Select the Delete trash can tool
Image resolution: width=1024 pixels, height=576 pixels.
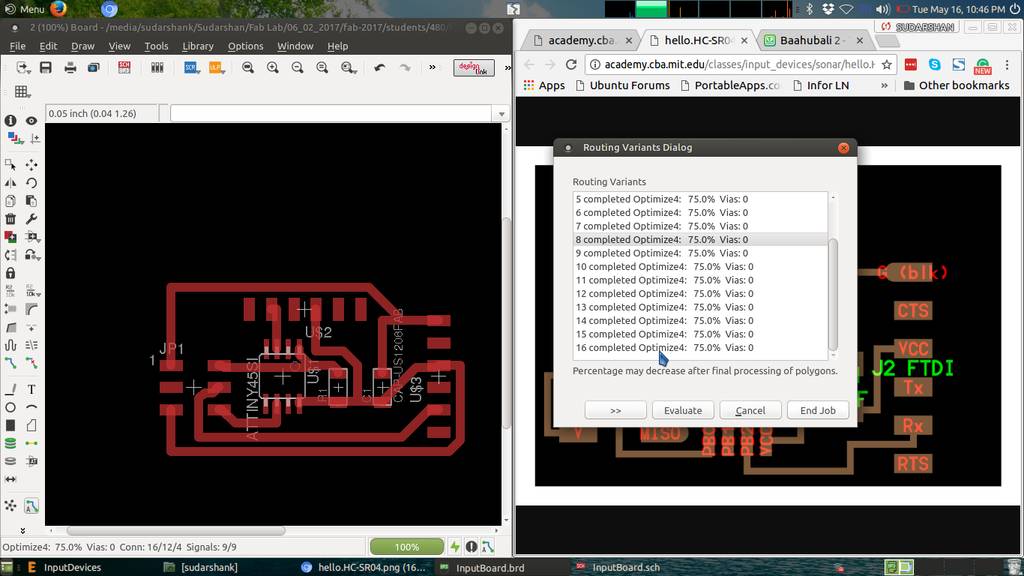pos(10,219)
